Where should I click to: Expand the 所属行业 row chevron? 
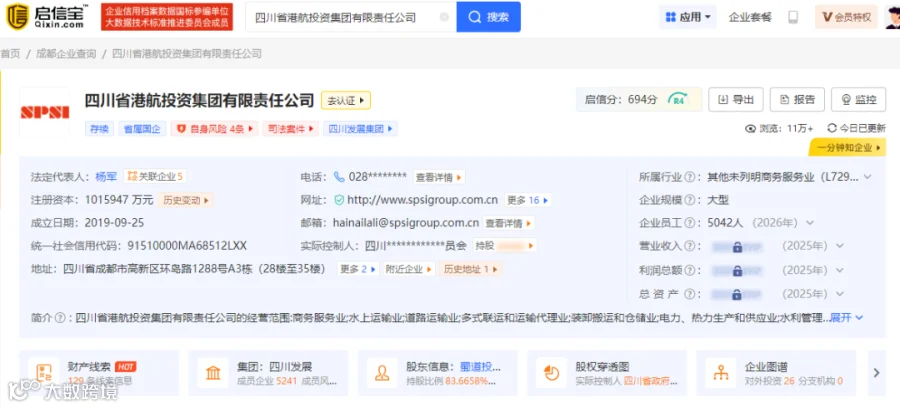point(867,177)
